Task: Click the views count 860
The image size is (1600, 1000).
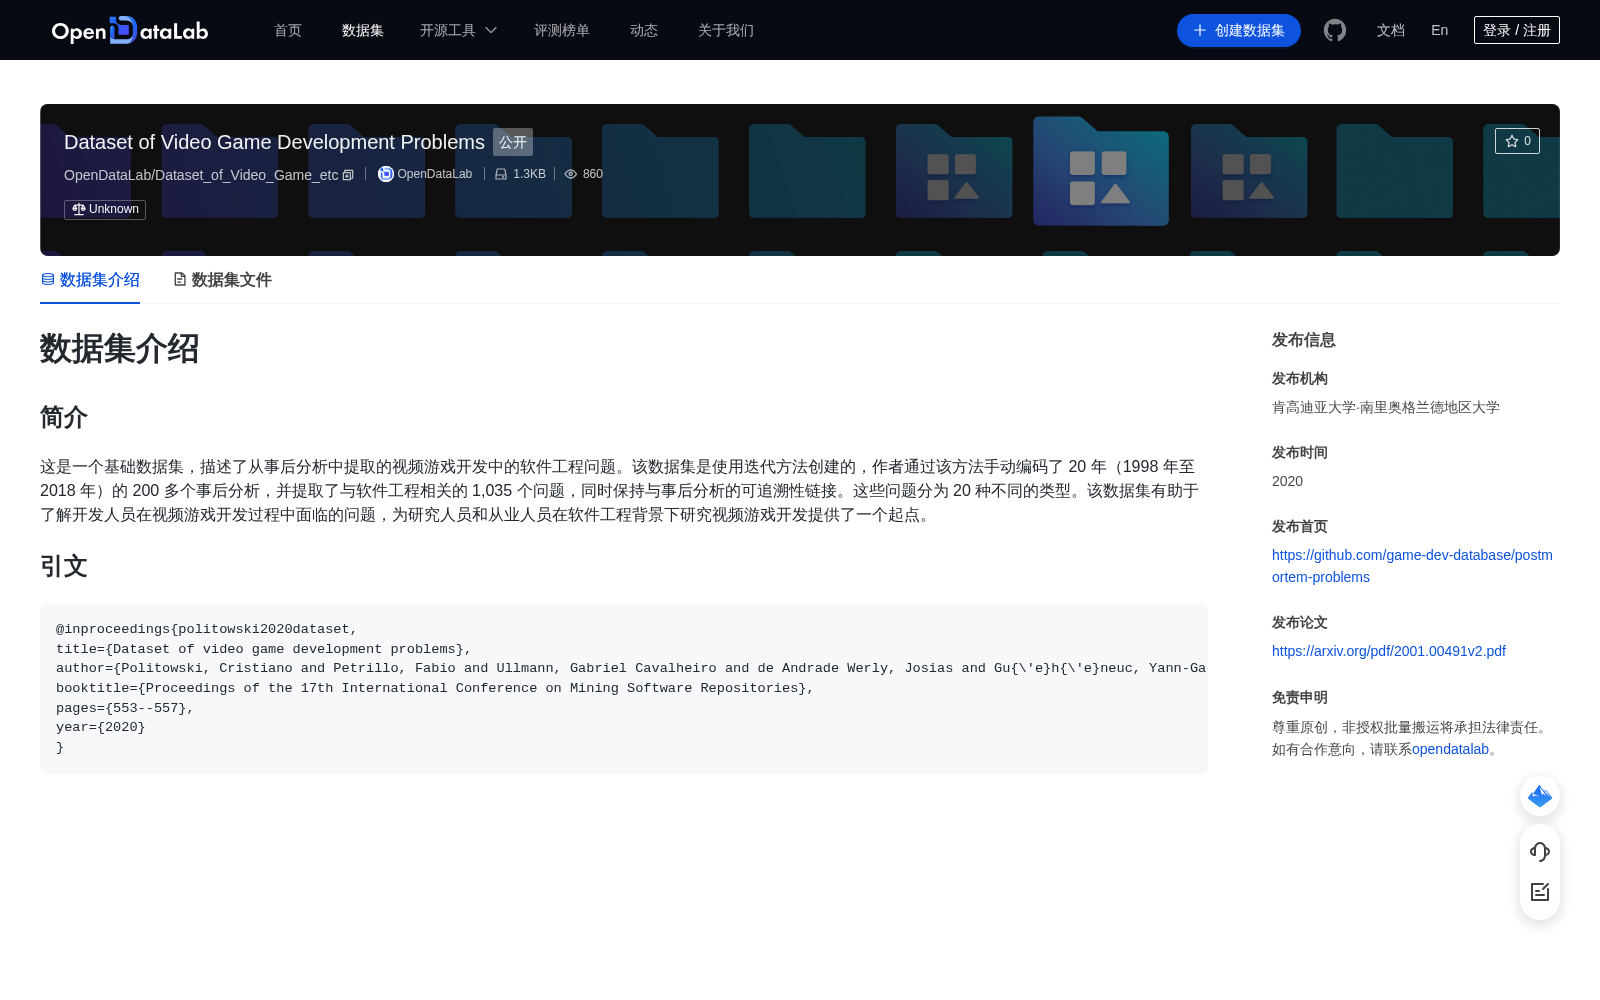Action: click(593, 174)
